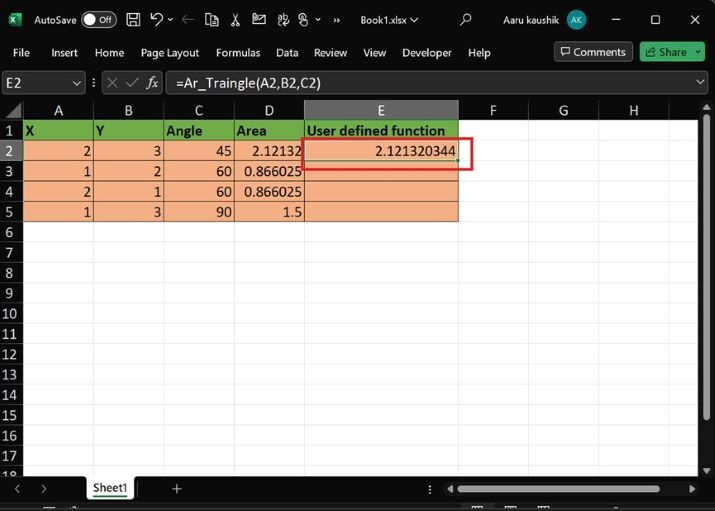Switch to the Developer tab
This screenshot has width=715, height=511.
point(427,53)
